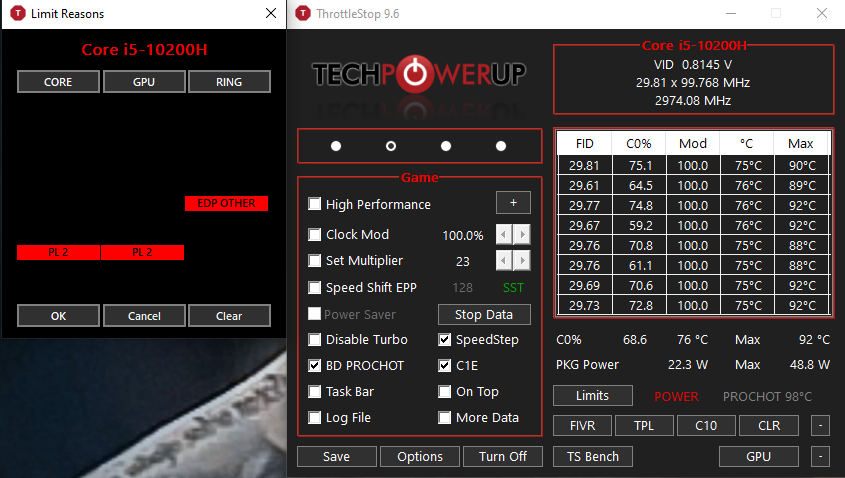Minimize the ThrottleStop window
The width and height of the screenshot is (845, 478).
(731, 13)
